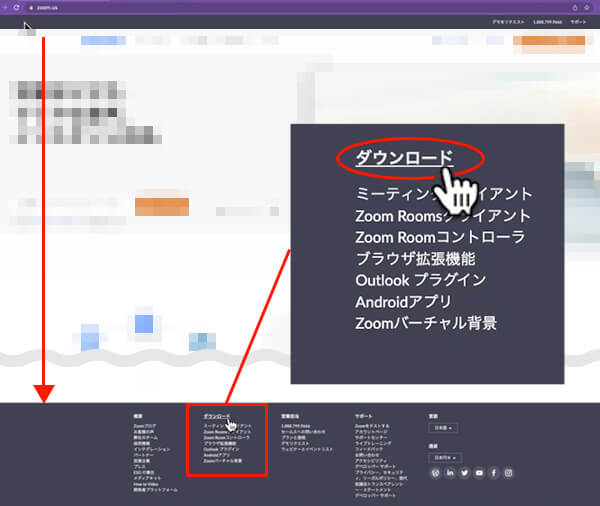Open Outlook プラグイン in the footer list
600x506 pixels.
click(x=221, y=449)
